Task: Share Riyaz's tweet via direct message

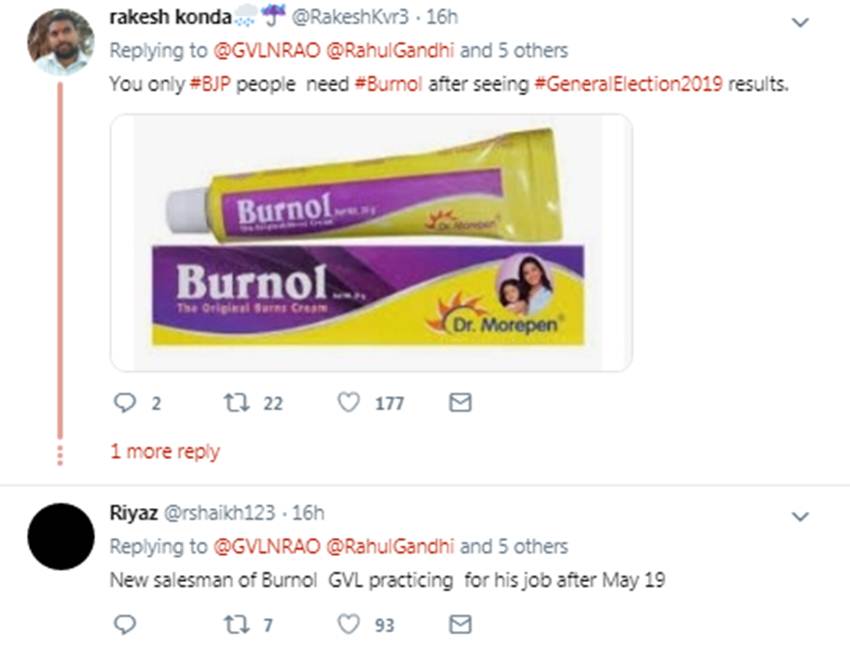Action: click(x=460, y=624)
